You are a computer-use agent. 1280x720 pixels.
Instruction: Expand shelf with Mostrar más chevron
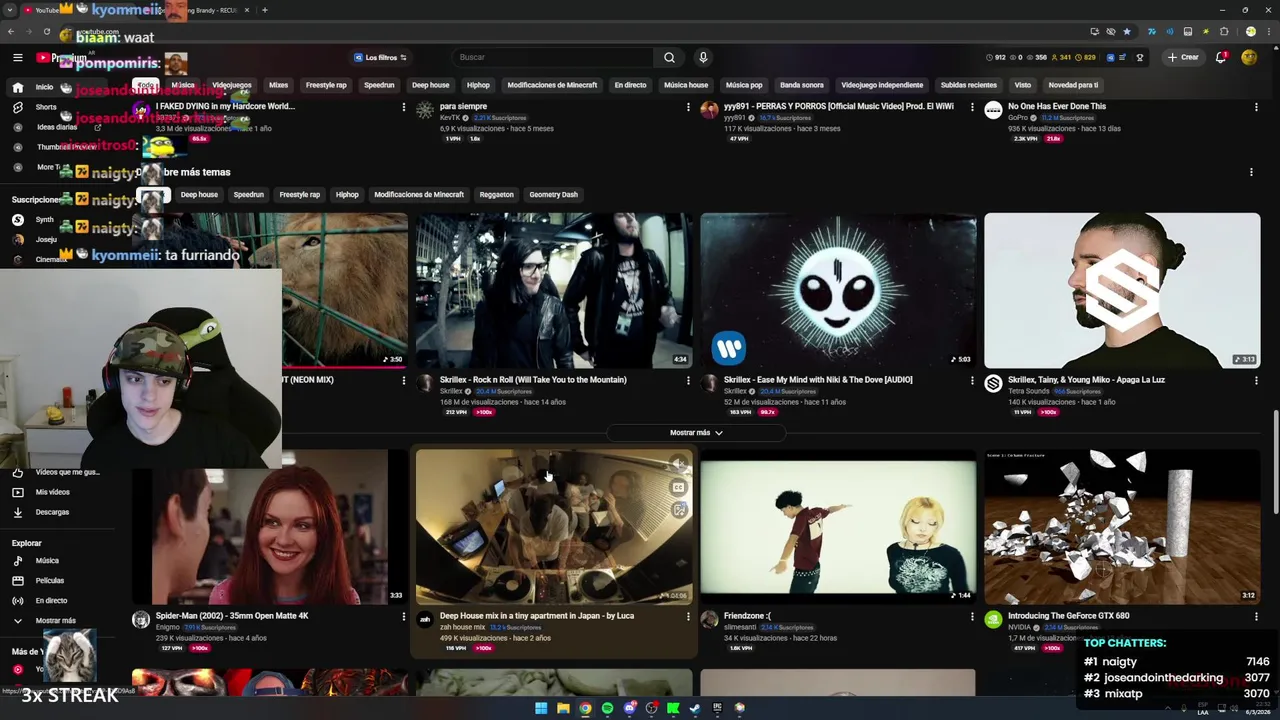click(696, 433)
